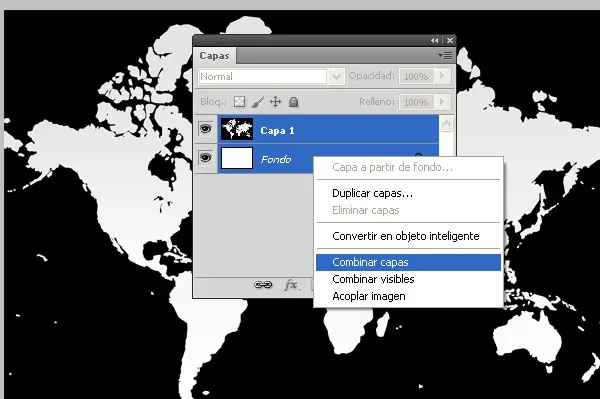Hide the Capa 1 layer
Viewport: 600px width, 399px height.
pyautogui.click(x=206, y=129)
